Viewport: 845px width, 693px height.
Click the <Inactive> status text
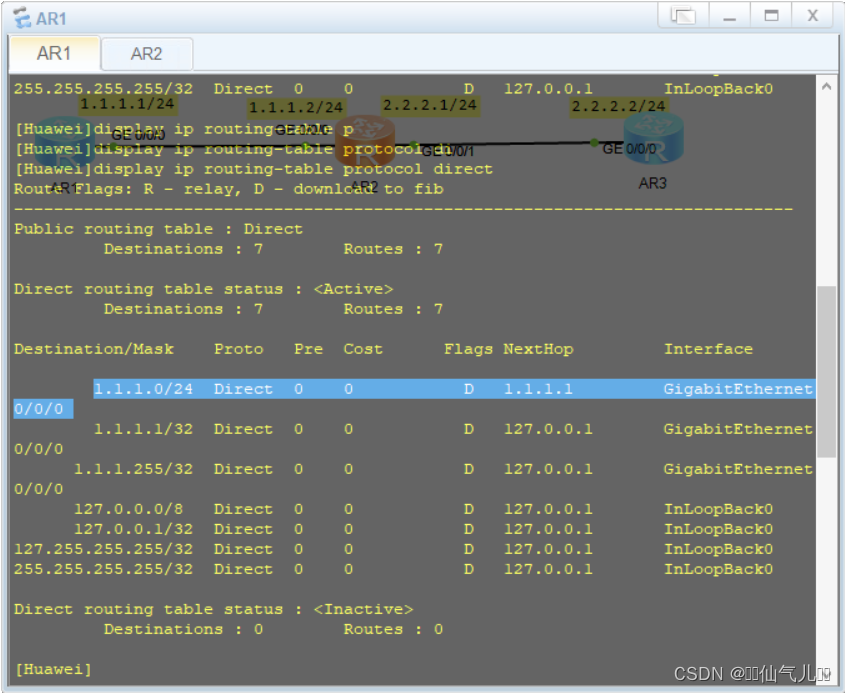363,609
